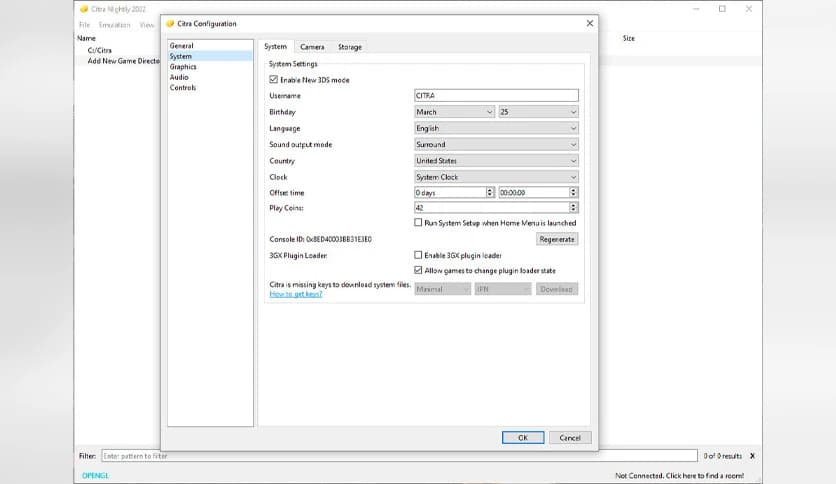Click the OK button
This screenshot has height=484, width=836.
tap(523, 438)
